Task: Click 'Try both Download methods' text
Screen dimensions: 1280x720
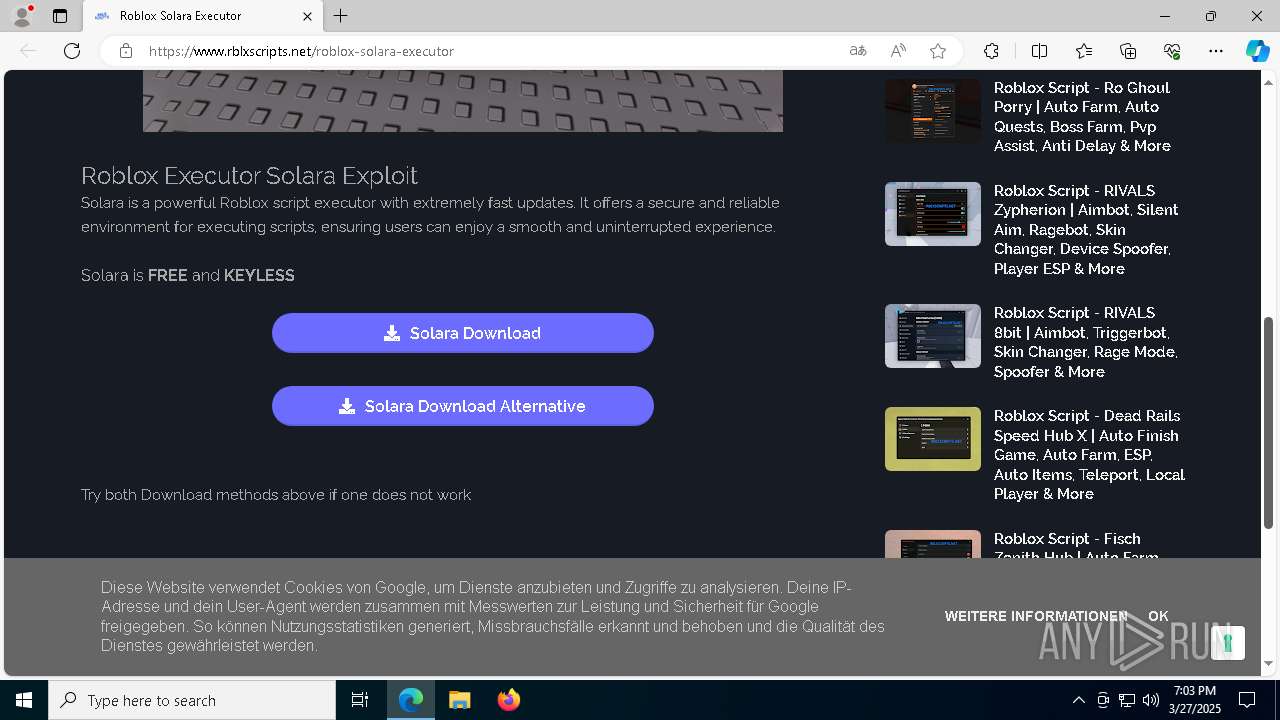Action: coord(276,495)
